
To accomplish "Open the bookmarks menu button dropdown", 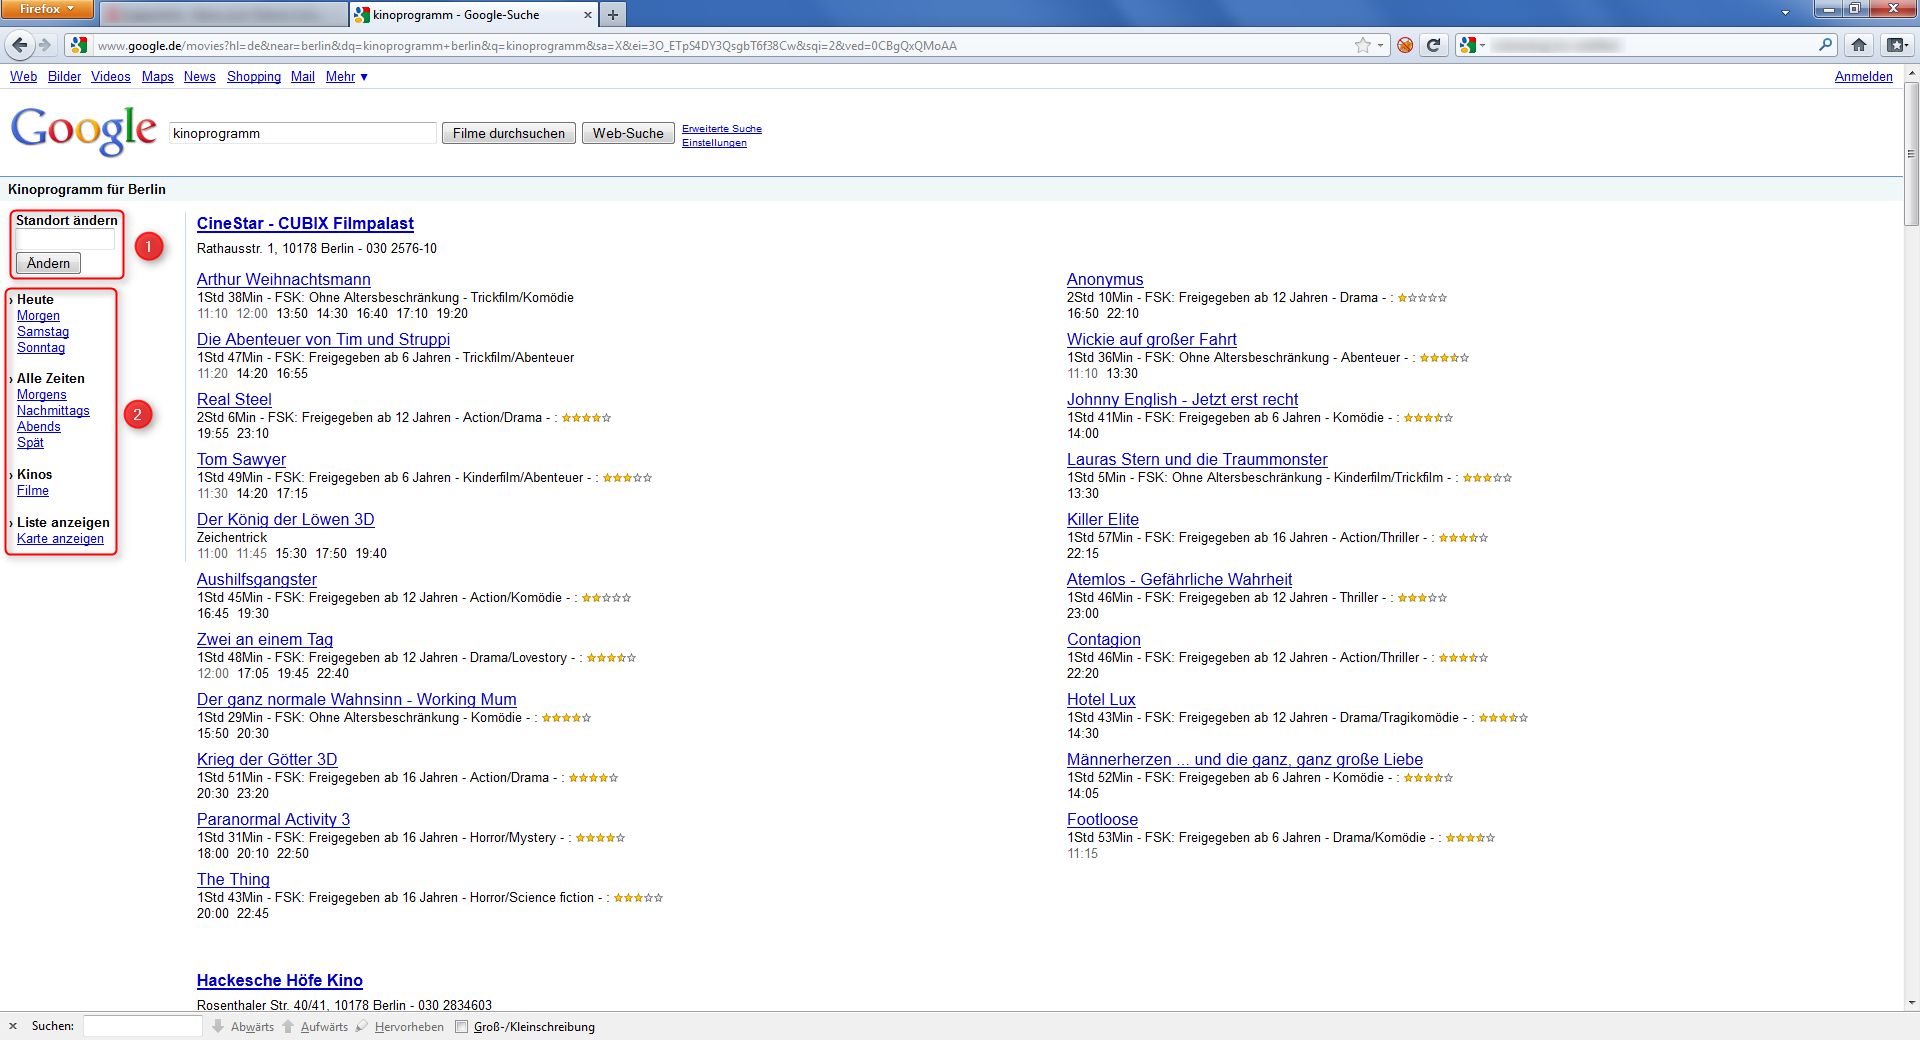I will tap(1896, 45).
